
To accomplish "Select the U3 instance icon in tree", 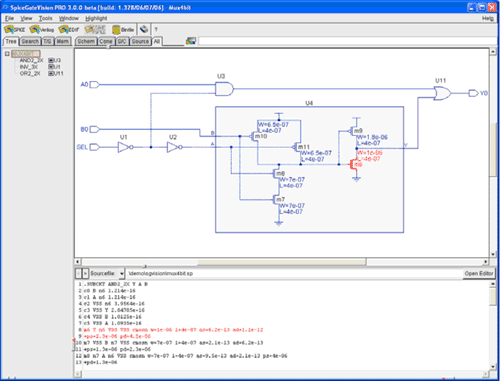I will click(x=51, y=60).
